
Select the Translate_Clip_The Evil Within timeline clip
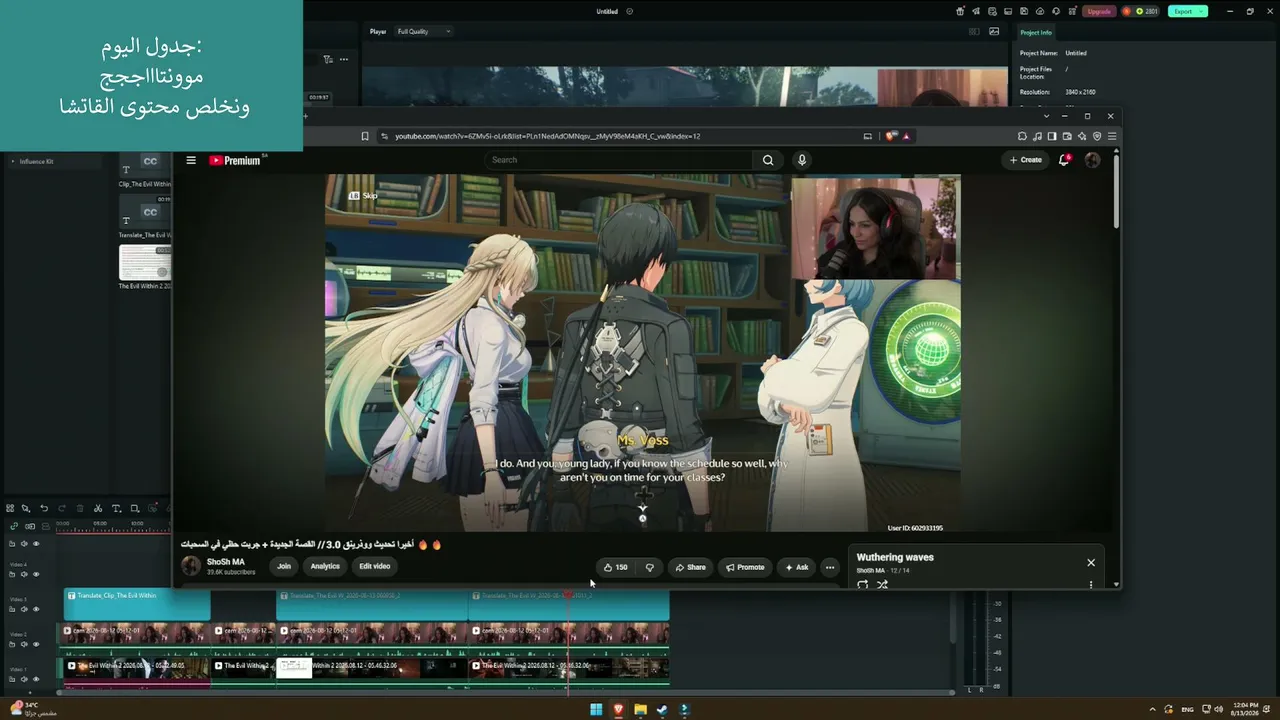tap(137, 604)
